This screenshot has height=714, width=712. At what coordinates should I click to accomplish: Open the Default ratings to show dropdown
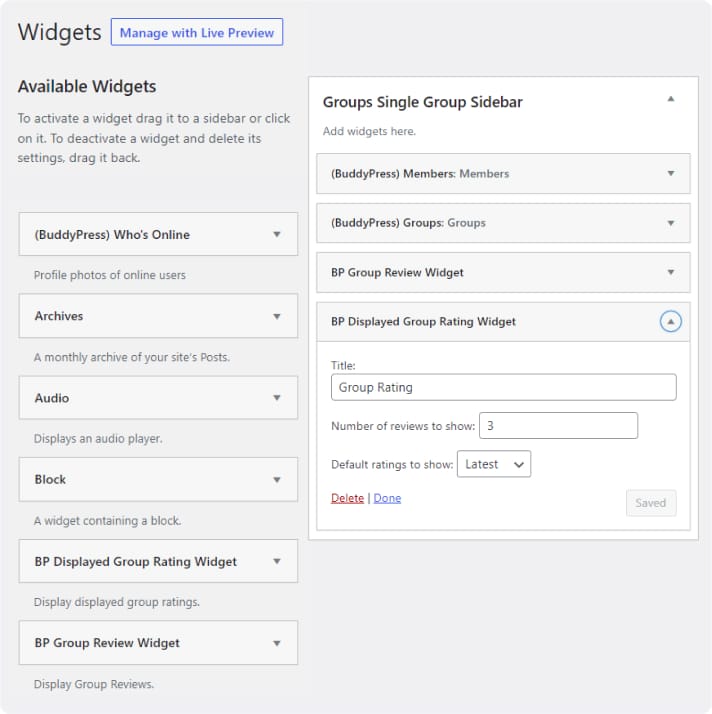pyautogui.click(x=494, y=464)
